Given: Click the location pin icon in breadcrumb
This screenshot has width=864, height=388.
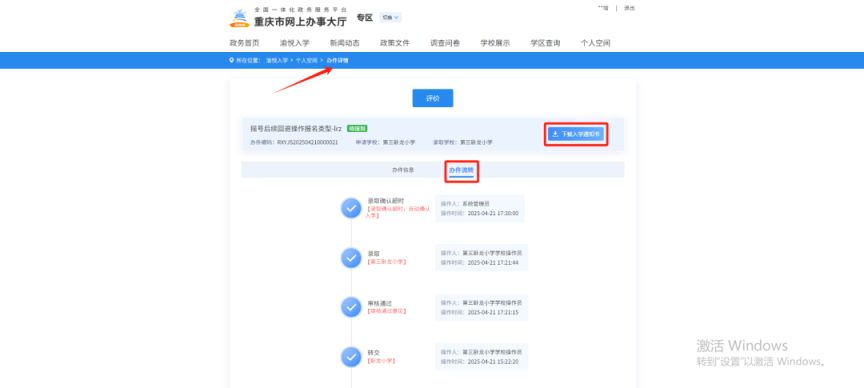Looking at the screenshot, I should coord(231,60).
